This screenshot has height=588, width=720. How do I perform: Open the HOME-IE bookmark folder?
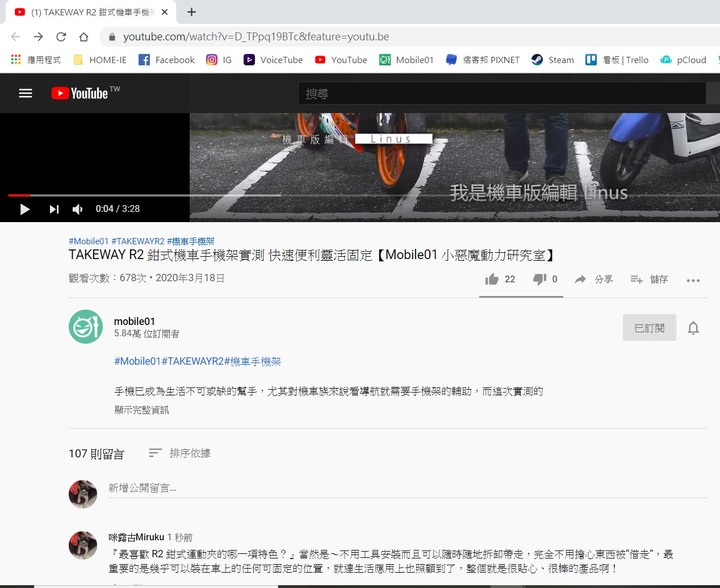click(x=100, y=60)
